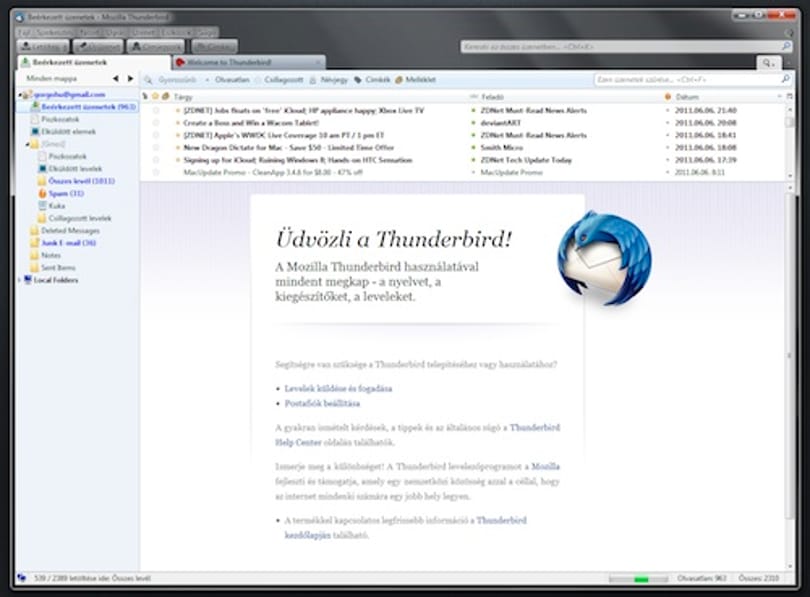Toggle the Címkék tags filter
Screen dimensions: 810x597
coord(372,80)
